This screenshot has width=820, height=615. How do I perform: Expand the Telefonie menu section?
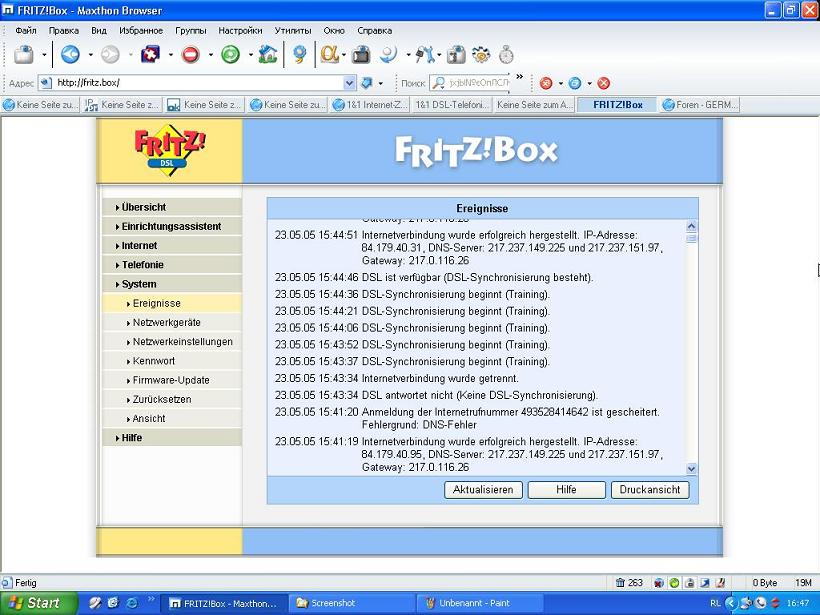click(172, 265)
